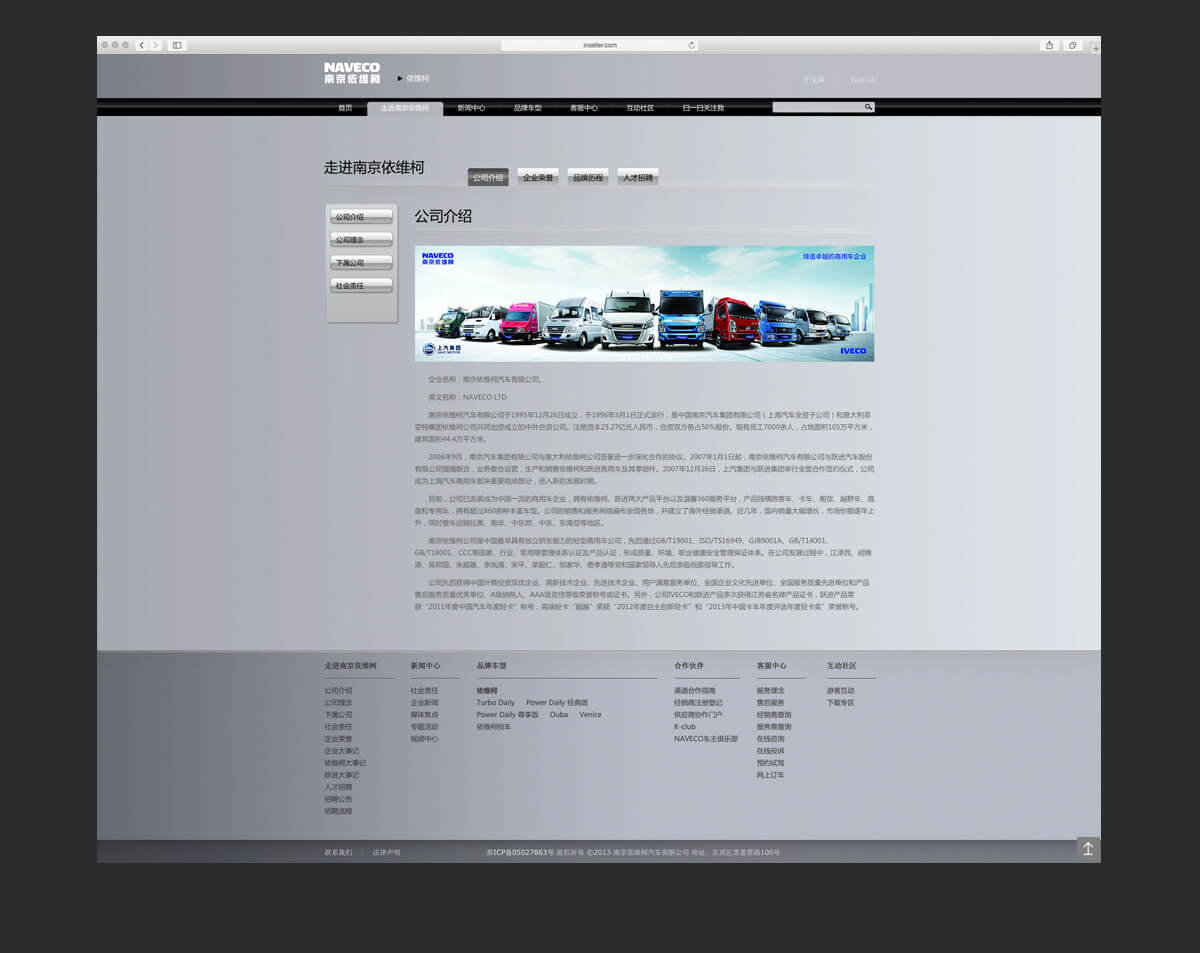Open footer link NAVECO车主俱乐部
Screen dimensions: 1200x953
706,739
